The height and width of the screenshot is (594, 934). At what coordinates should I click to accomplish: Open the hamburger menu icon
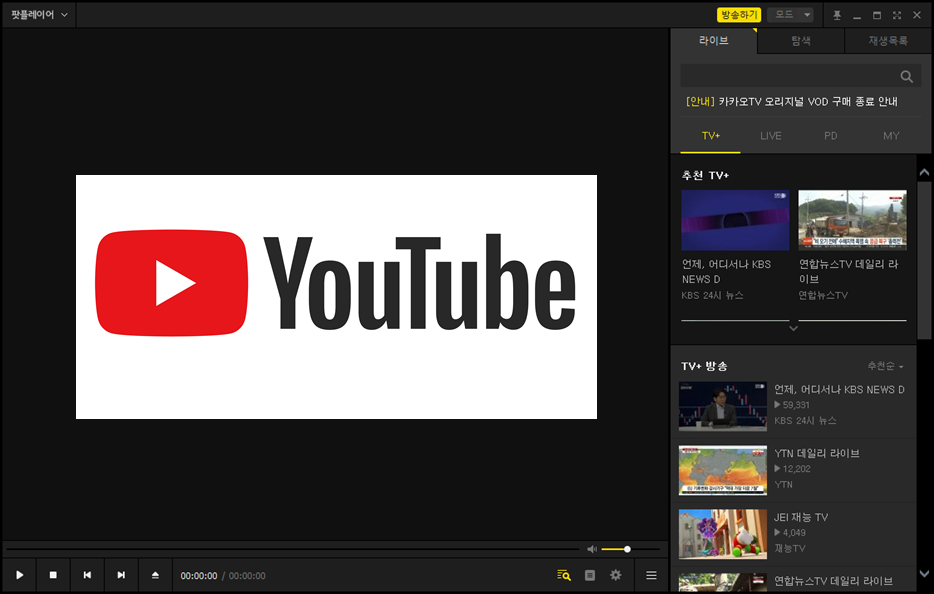pyautogui.click(x=651, y=575)
